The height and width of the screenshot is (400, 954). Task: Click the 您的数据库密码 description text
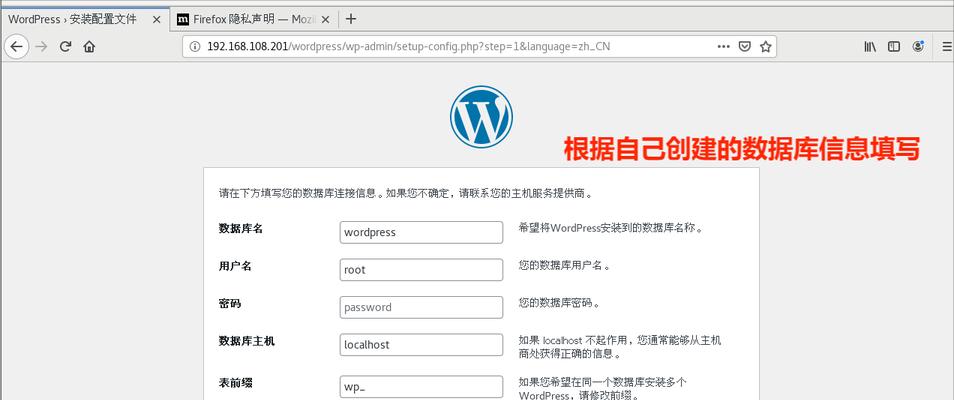(559, 303)
